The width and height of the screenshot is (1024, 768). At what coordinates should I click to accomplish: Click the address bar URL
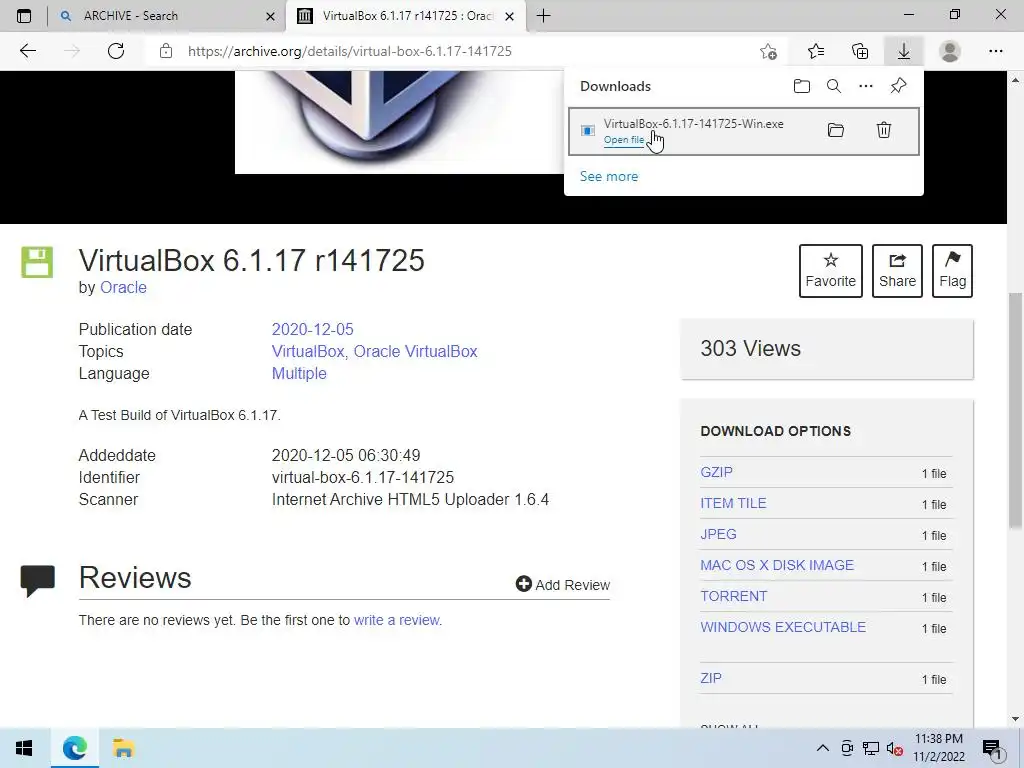[x=349, y=51]
